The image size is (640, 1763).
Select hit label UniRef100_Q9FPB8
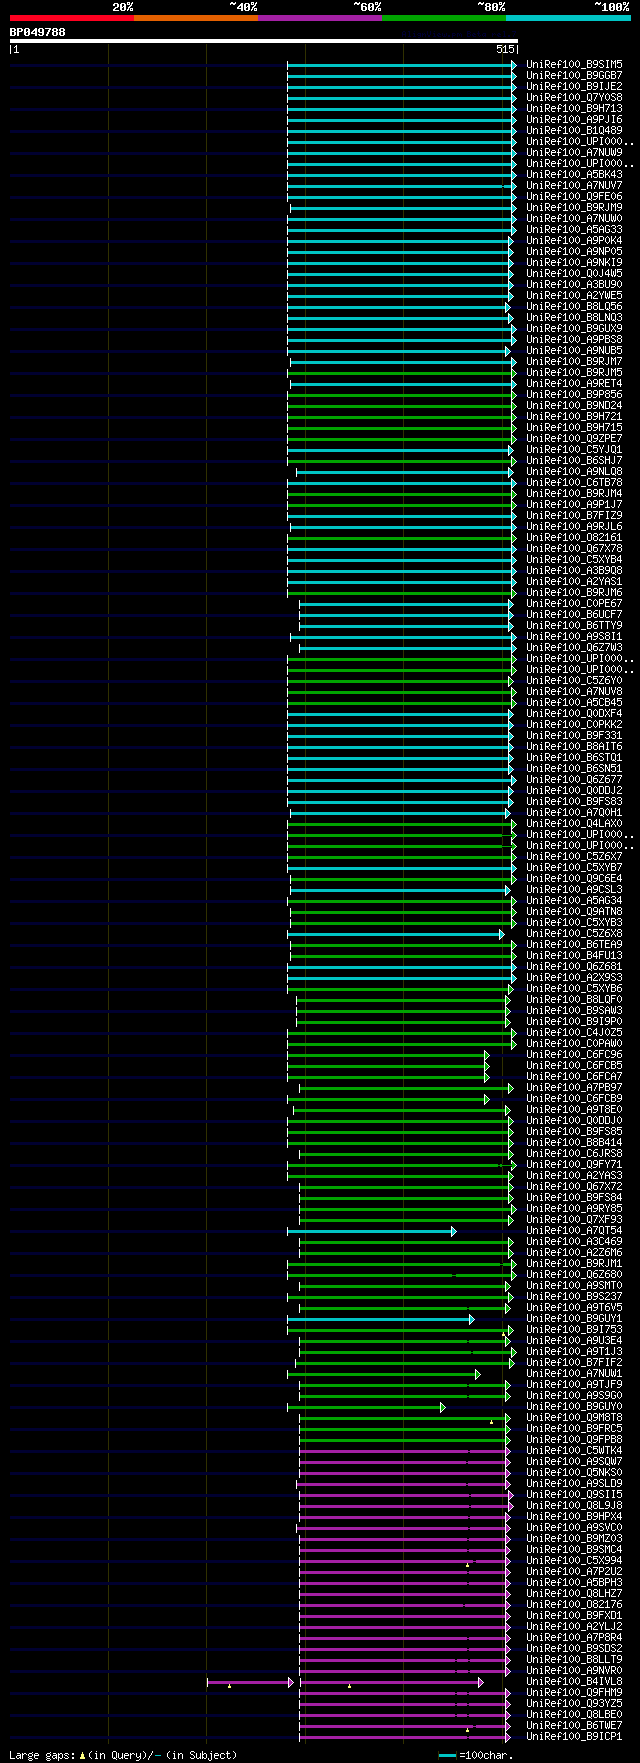(574, 1439)
